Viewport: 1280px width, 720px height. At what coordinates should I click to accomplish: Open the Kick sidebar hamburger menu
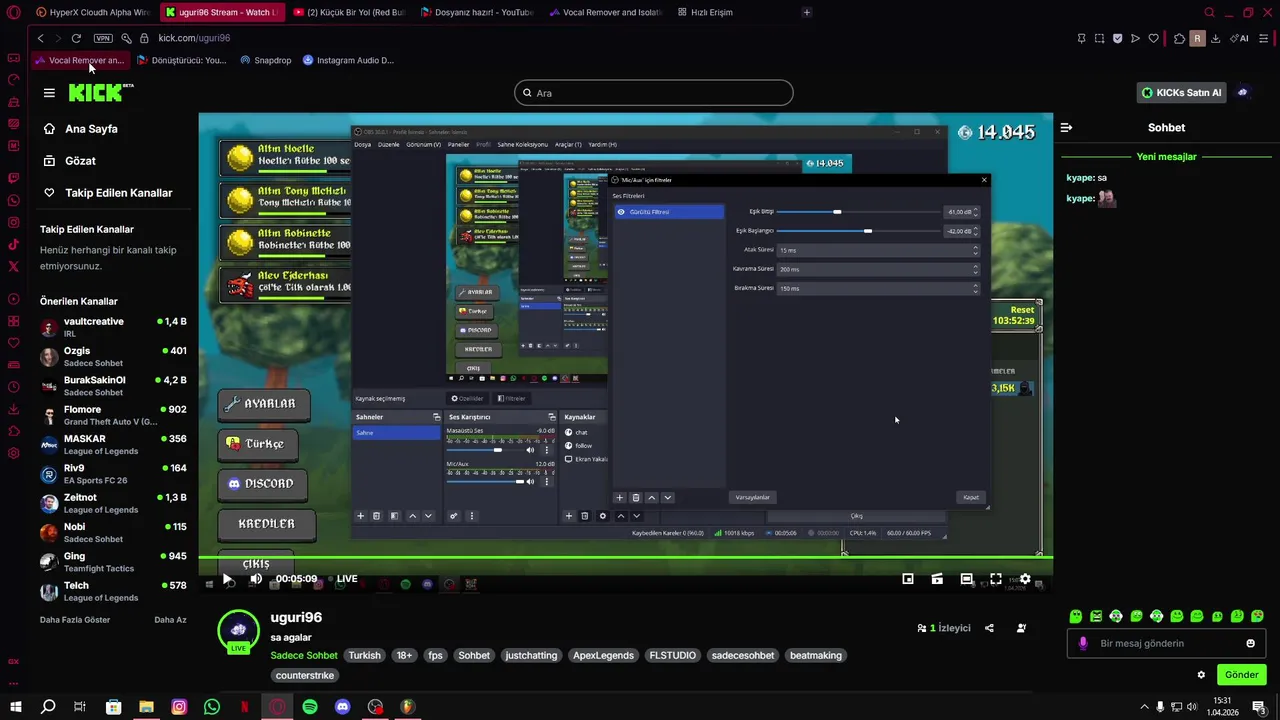pyautogui.click(x=49, y=93)
